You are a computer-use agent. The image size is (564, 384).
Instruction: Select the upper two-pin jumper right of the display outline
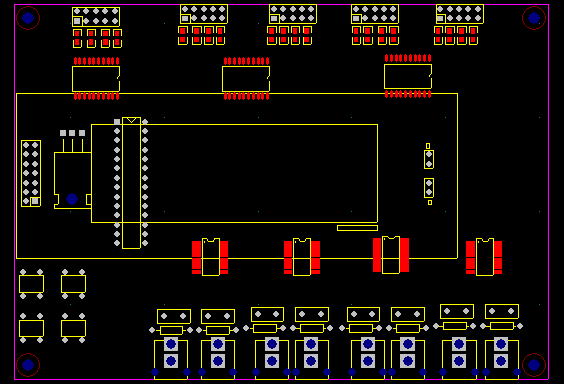[429, 159]
